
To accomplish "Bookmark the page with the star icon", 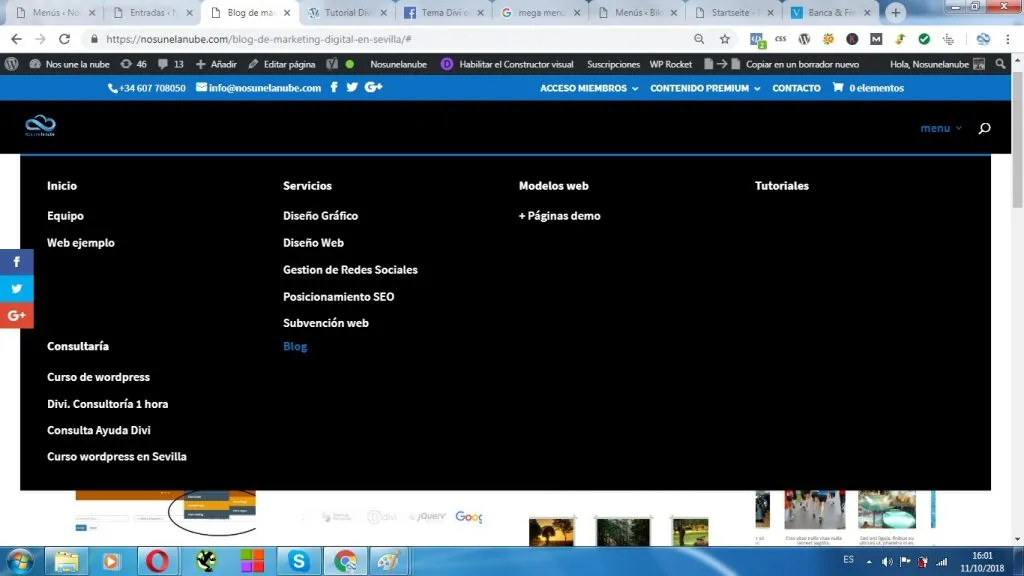I will click(723, 40).
